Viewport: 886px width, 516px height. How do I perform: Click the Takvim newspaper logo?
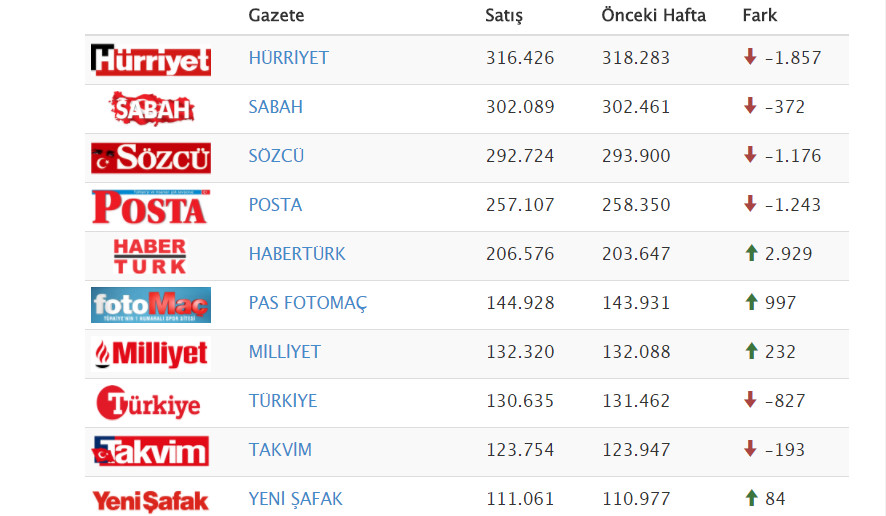coord(151,451)
